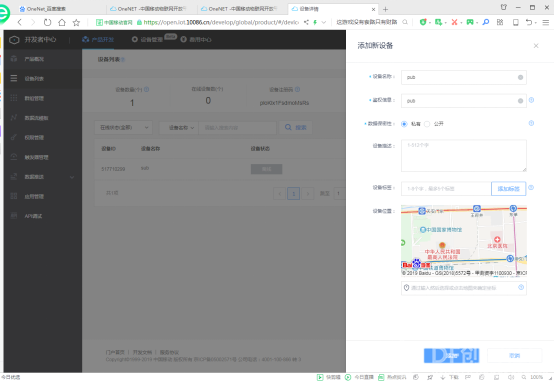This screenshot has height=383, width=554.
Task: Click the 搜索 button in device list
Action: pos(296,128)
